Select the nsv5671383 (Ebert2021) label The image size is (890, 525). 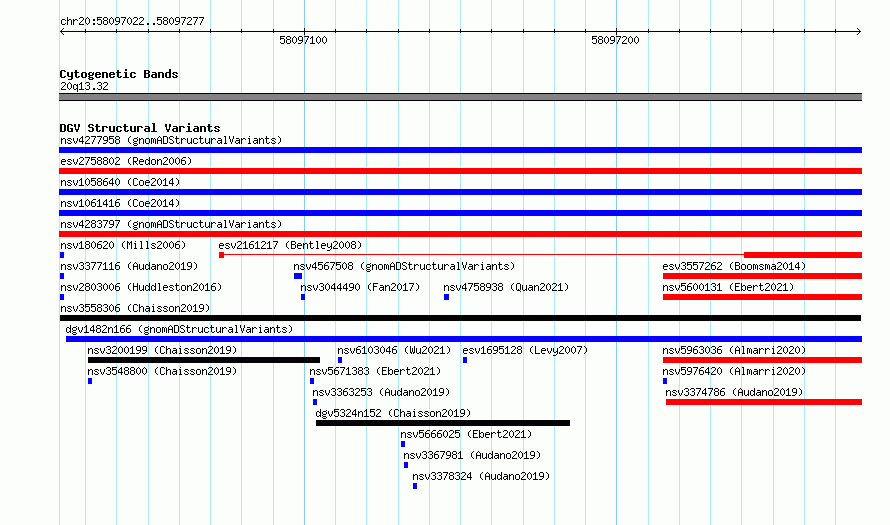[375, 371]
